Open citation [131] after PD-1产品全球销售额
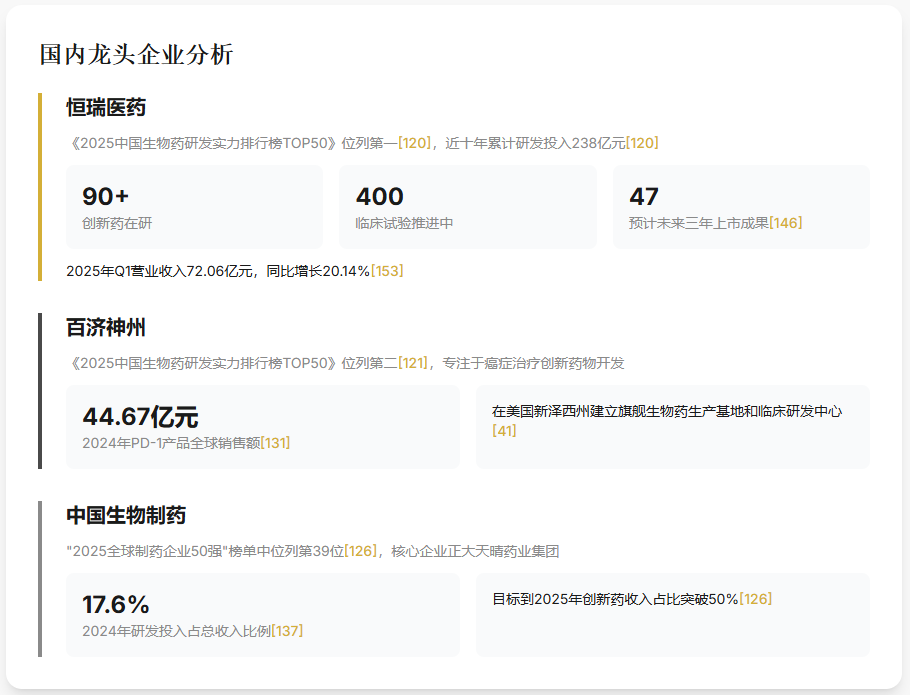The image size is (910, 695). pos(275,443)
